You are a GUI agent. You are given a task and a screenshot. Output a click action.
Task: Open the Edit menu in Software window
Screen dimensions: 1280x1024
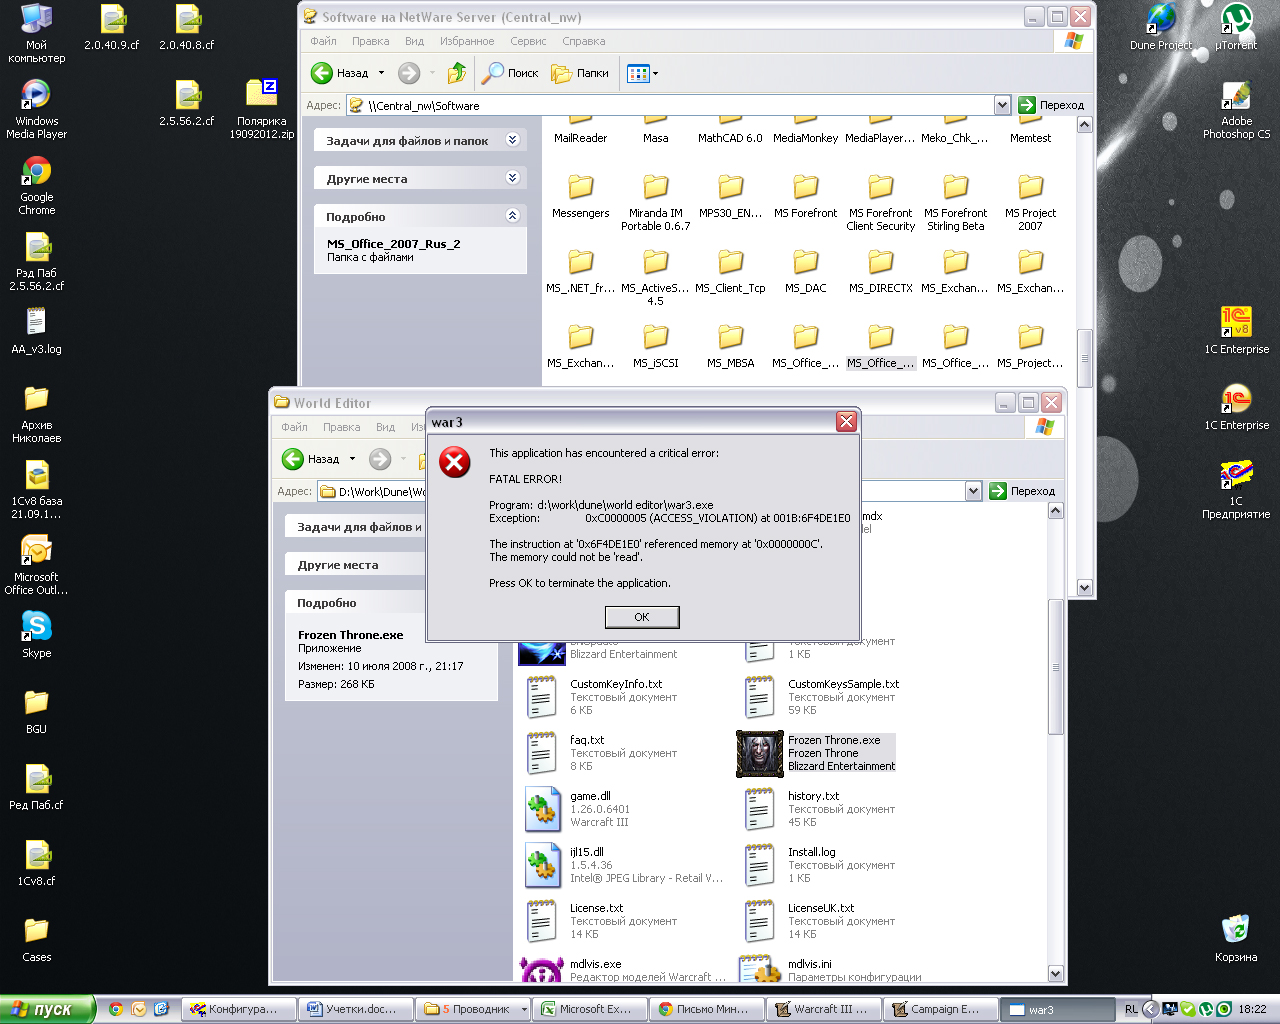(370, 41)
